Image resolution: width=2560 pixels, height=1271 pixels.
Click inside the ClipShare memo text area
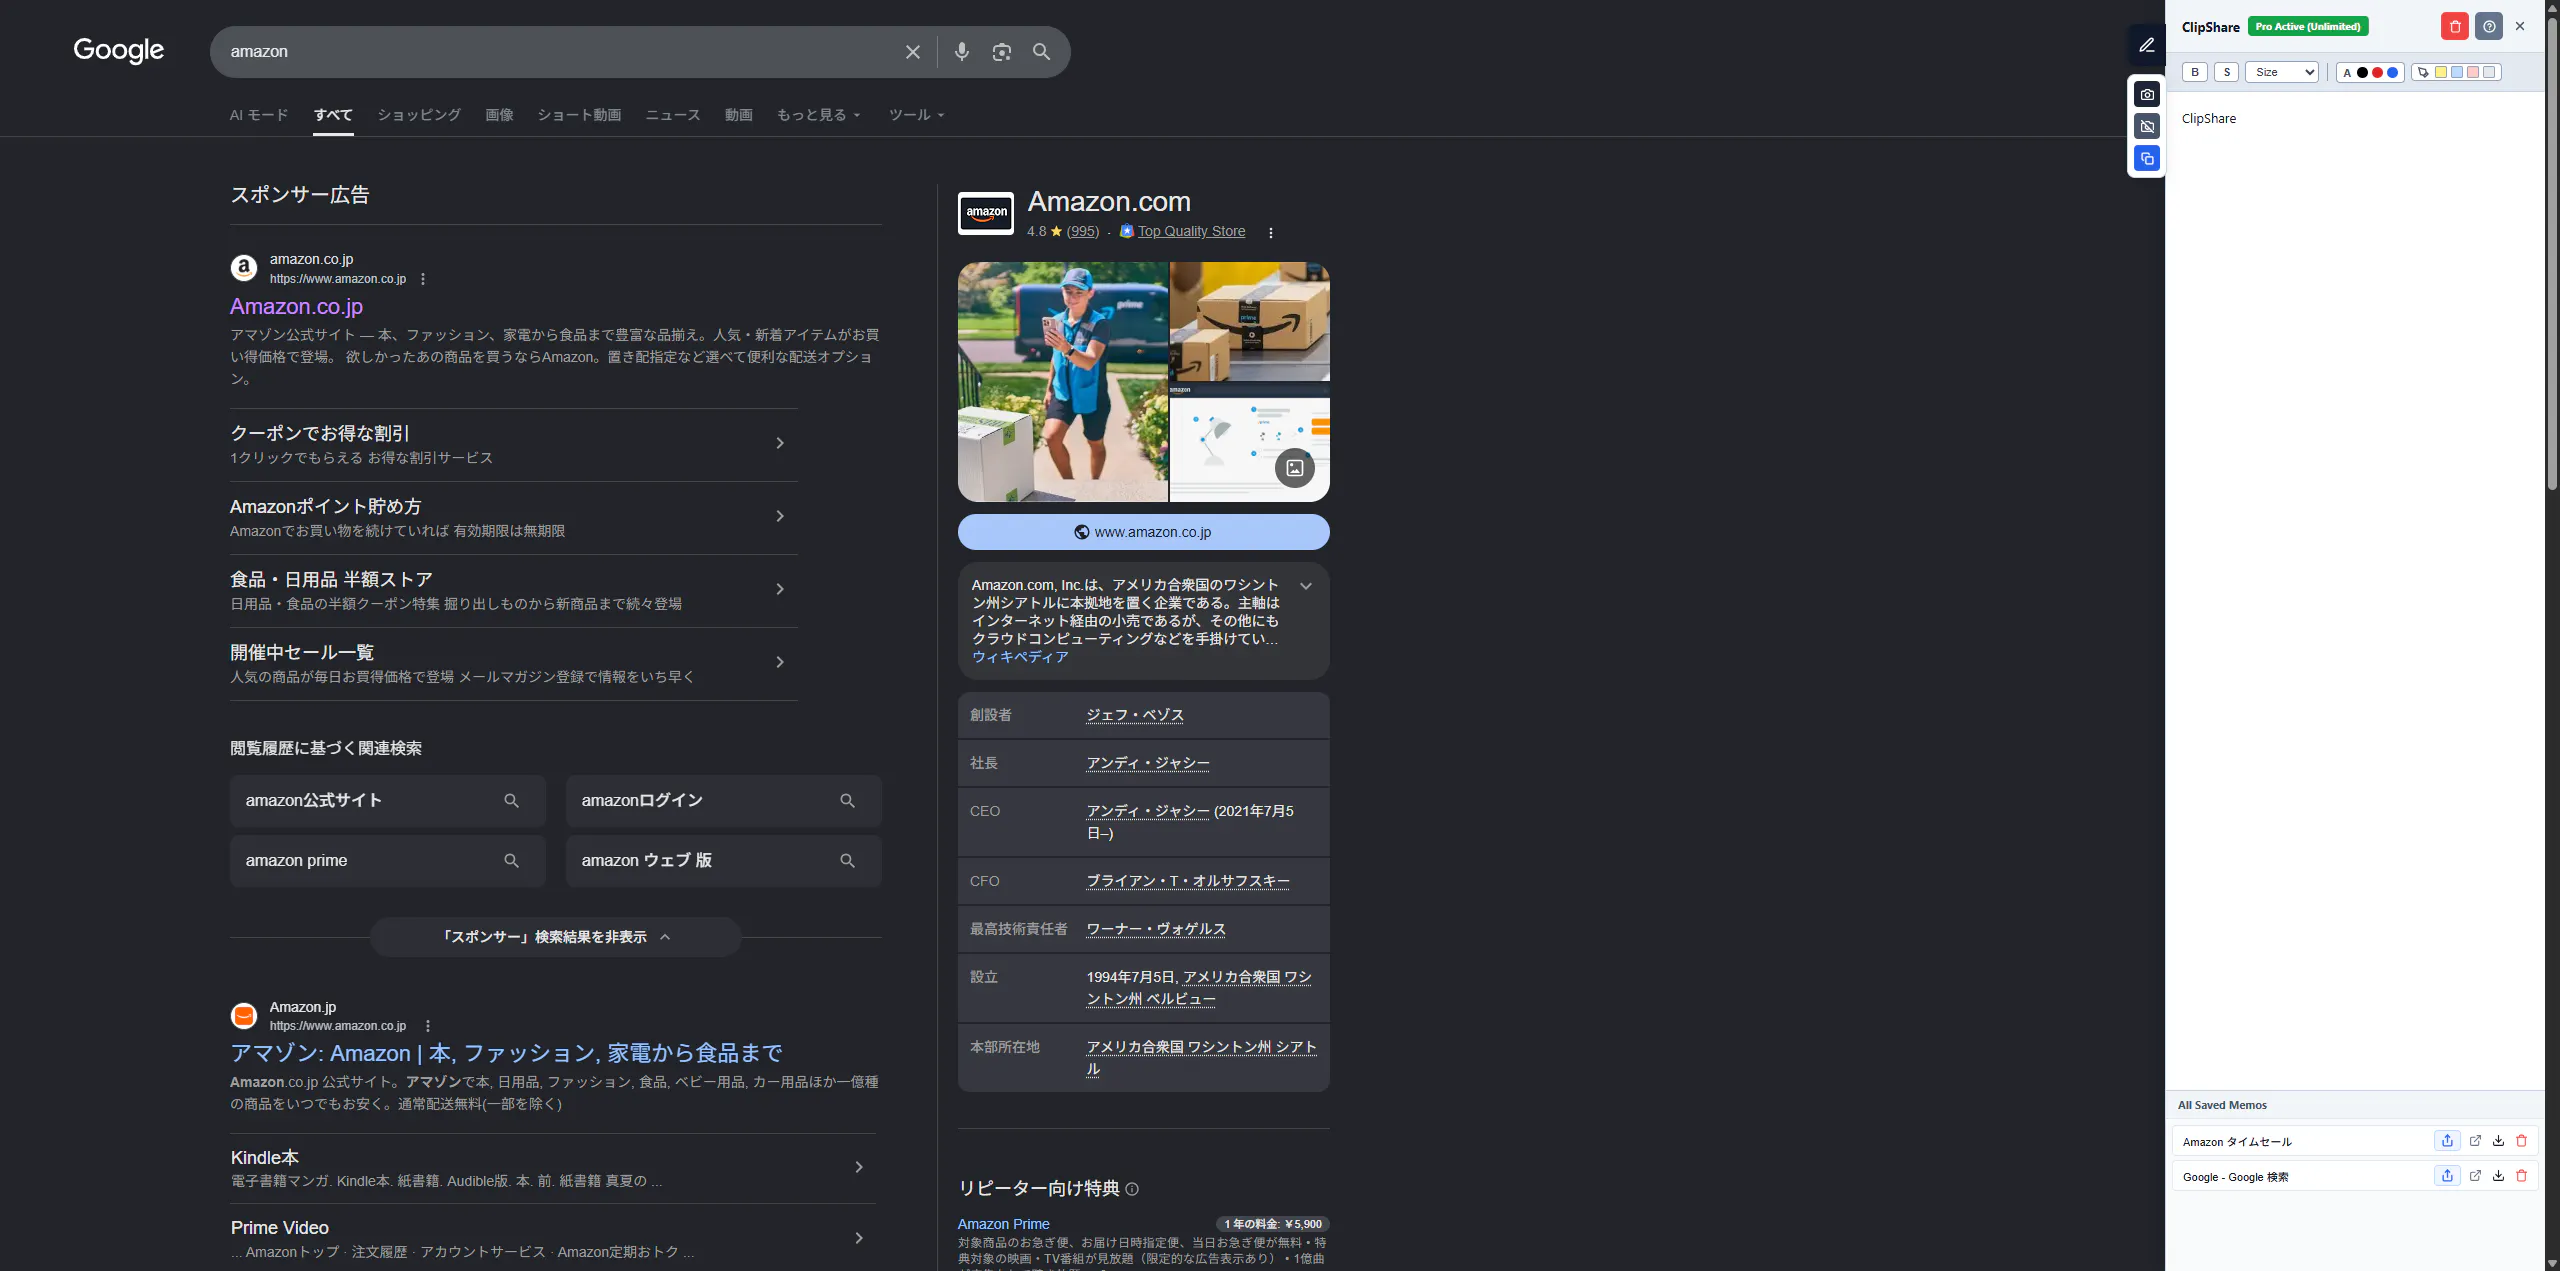2355,590
